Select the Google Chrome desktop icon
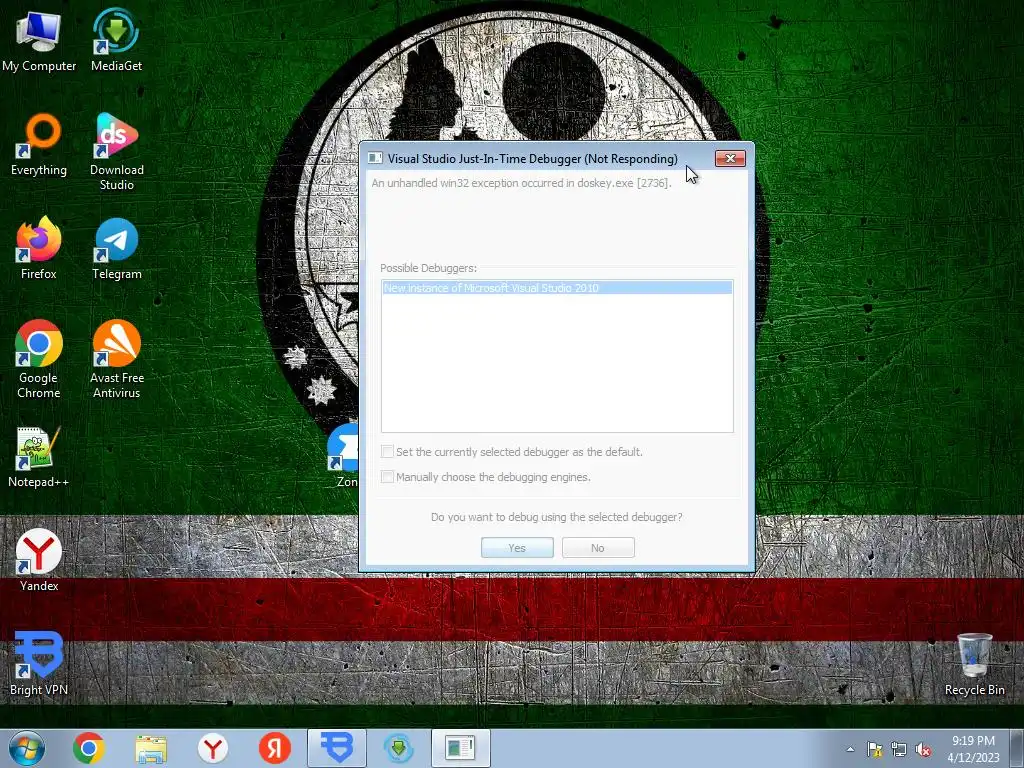Viewport: 1024px width, 768px height. [39, 359]
